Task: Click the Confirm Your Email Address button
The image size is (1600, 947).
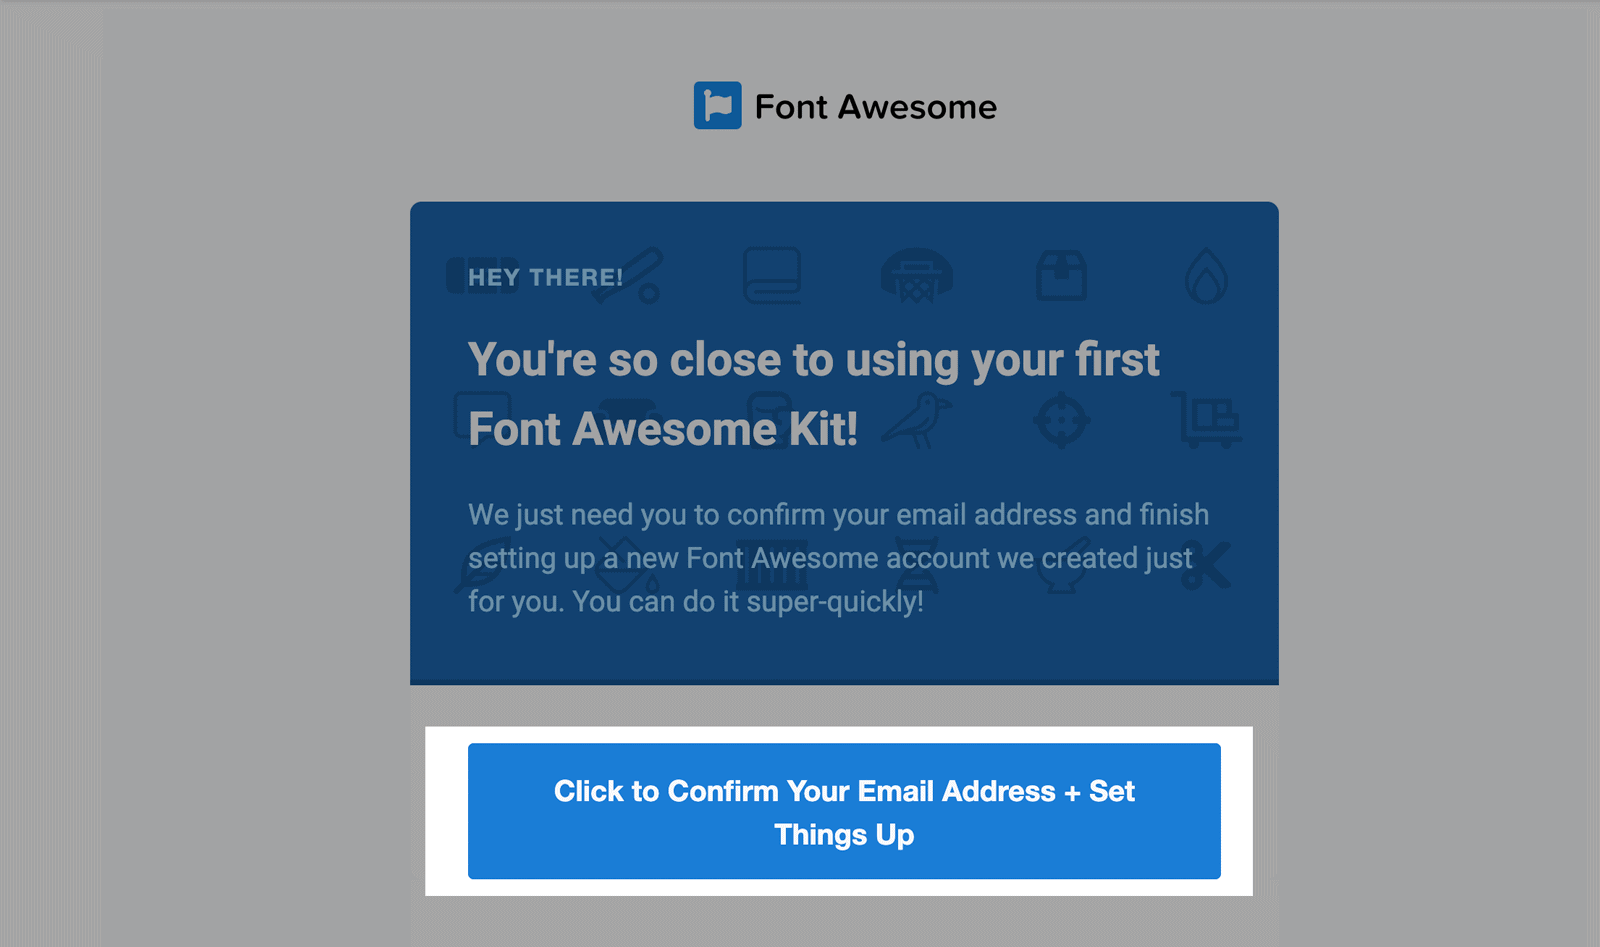Action: (844, 811)
